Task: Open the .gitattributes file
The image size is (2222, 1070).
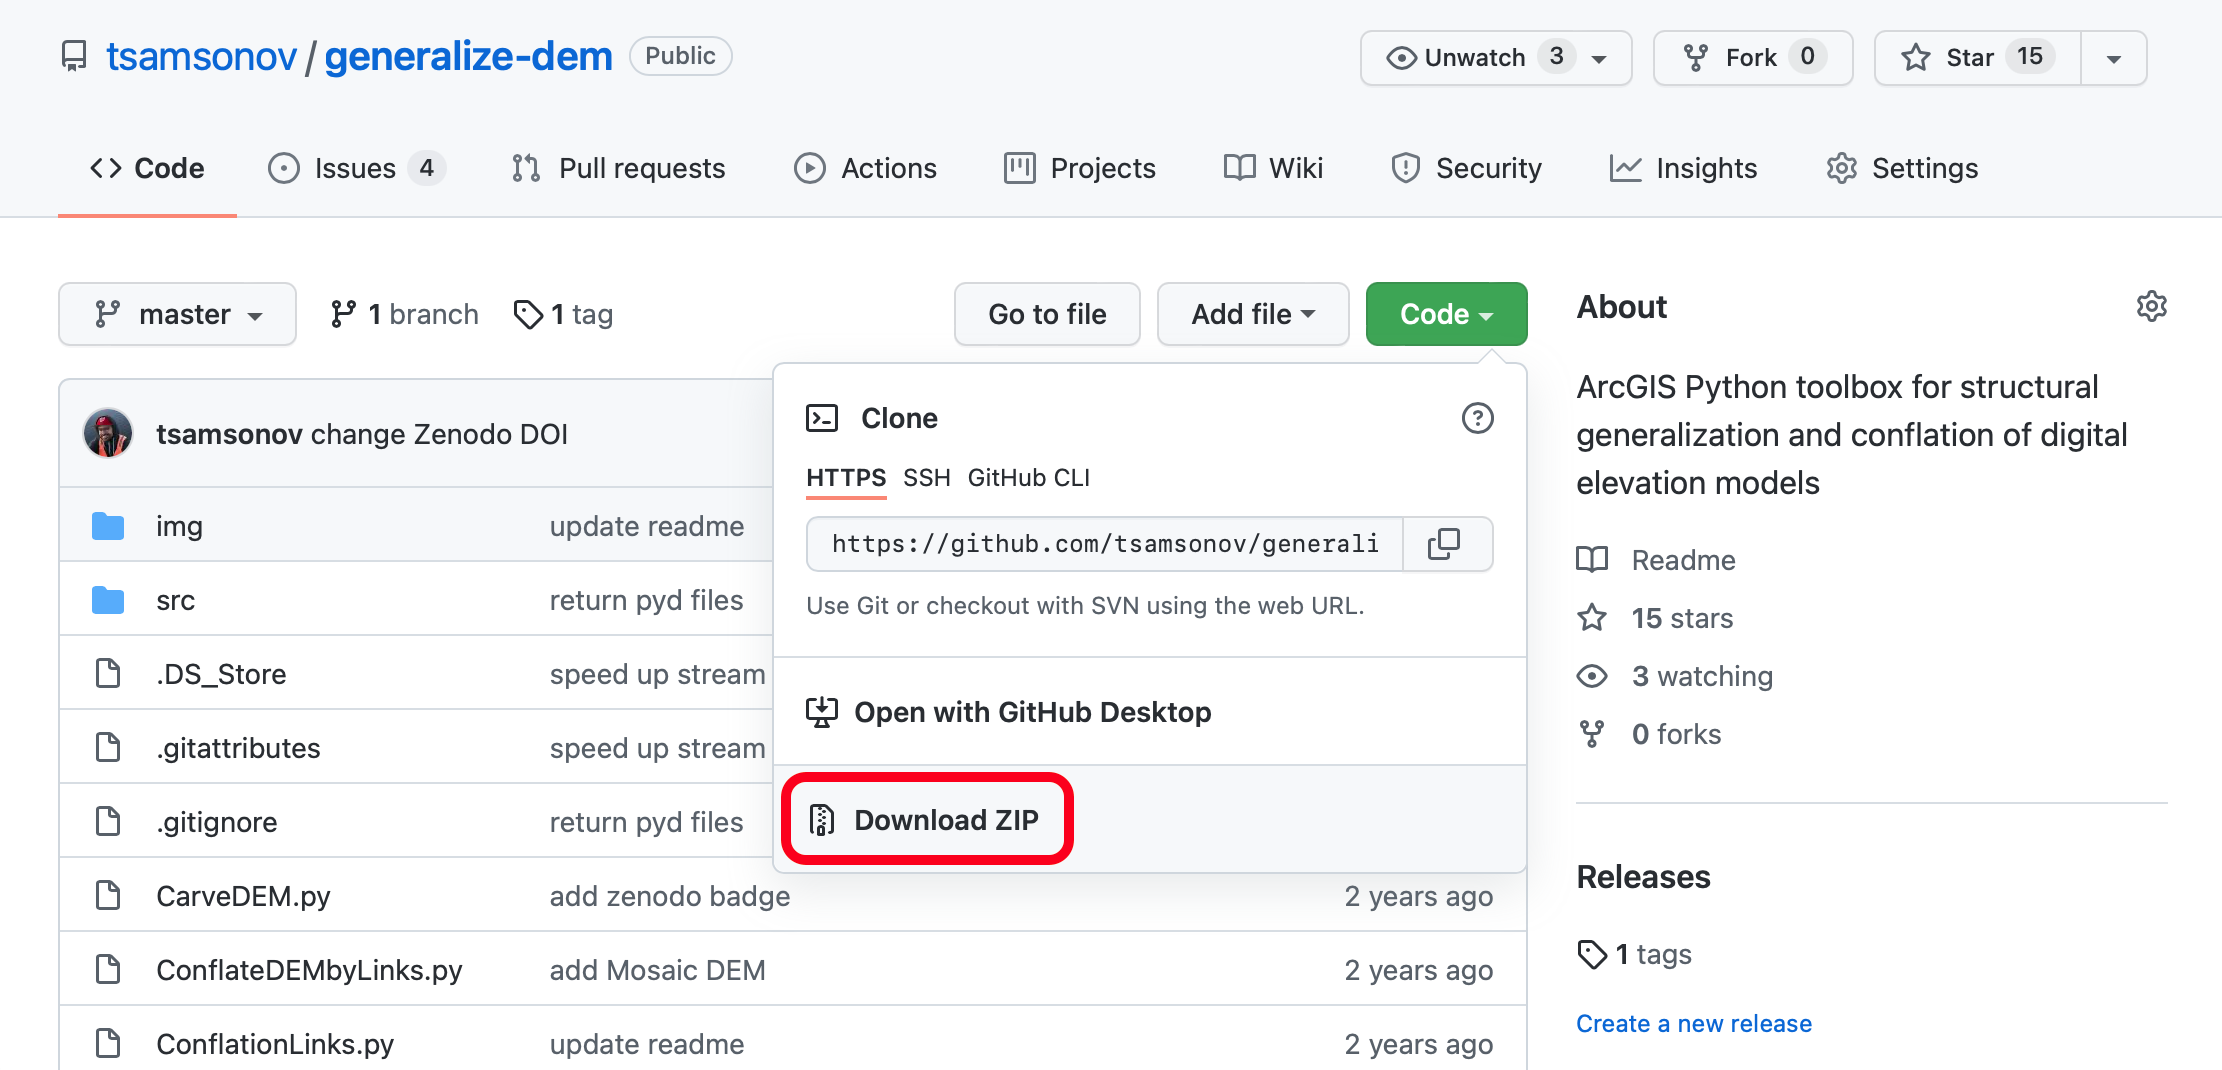Action: pyautogui.click(x=238, y=748)
